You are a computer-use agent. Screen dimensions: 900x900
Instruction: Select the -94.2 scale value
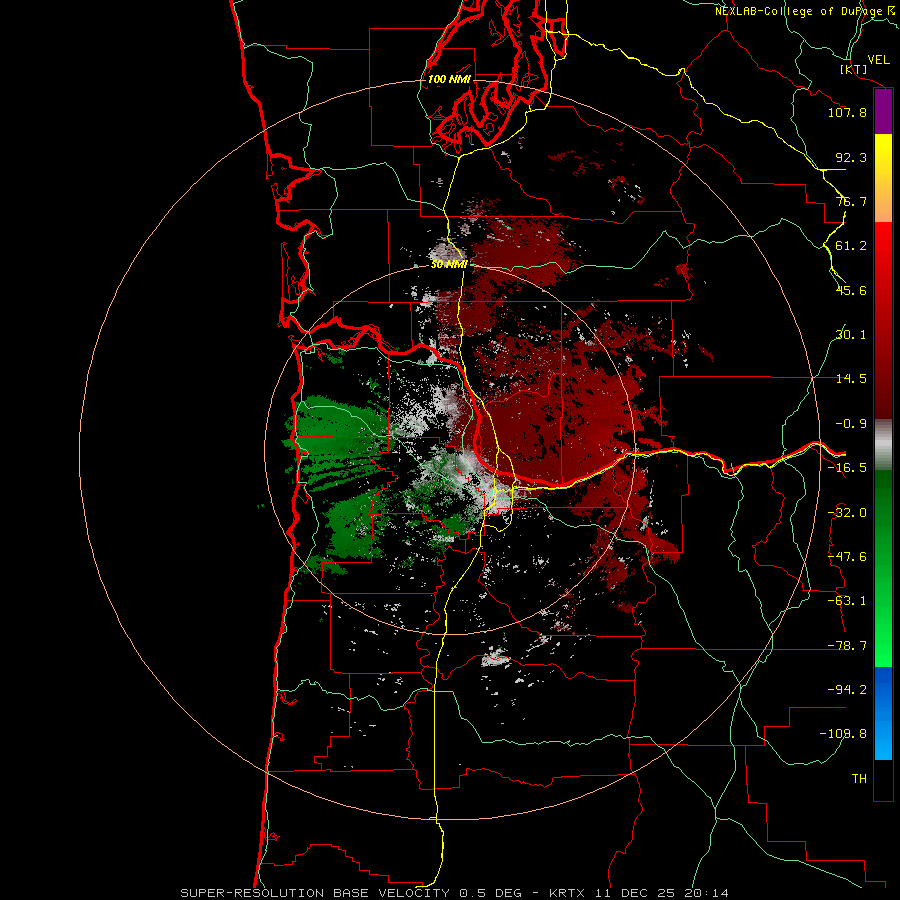[x=847, y=690]
